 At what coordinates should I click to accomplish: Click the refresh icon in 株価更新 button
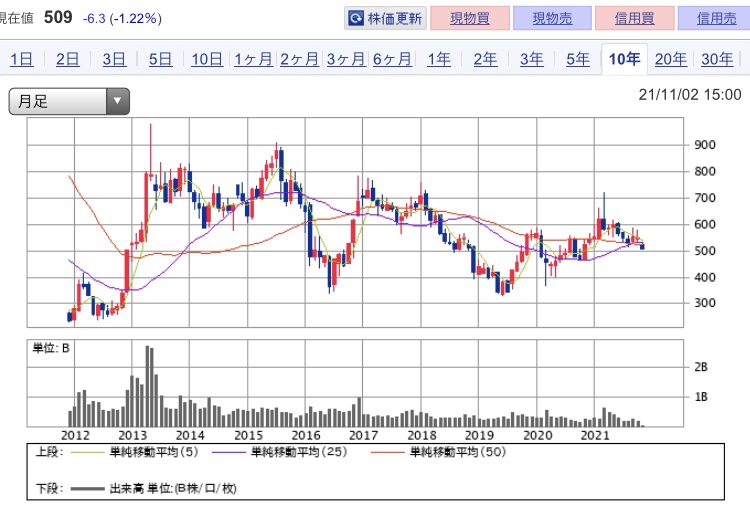click(x=355, y=19)
